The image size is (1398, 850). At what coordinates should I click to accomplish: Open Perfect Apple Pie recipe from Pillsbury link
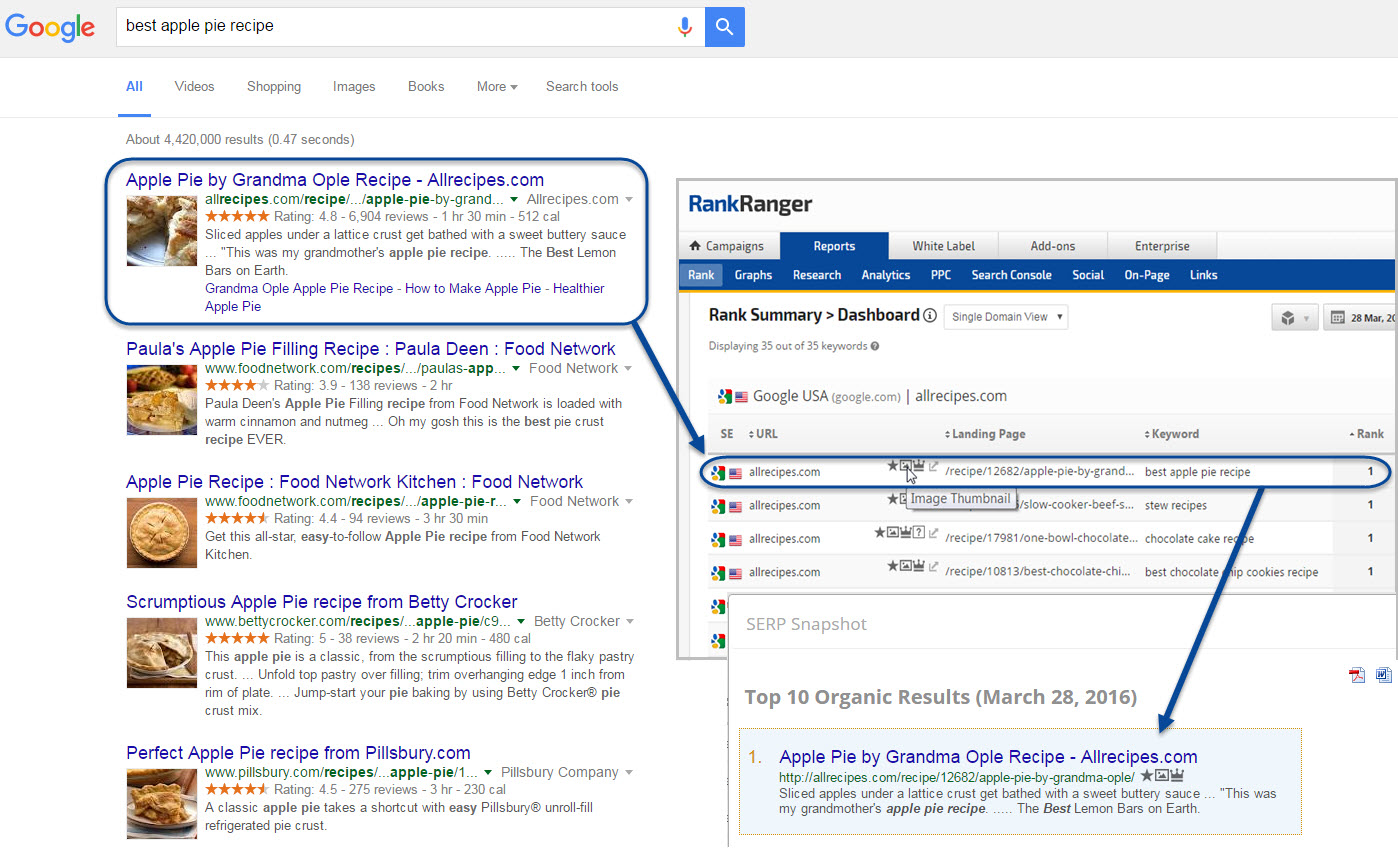pyautogui.click(x=298, y=753)
